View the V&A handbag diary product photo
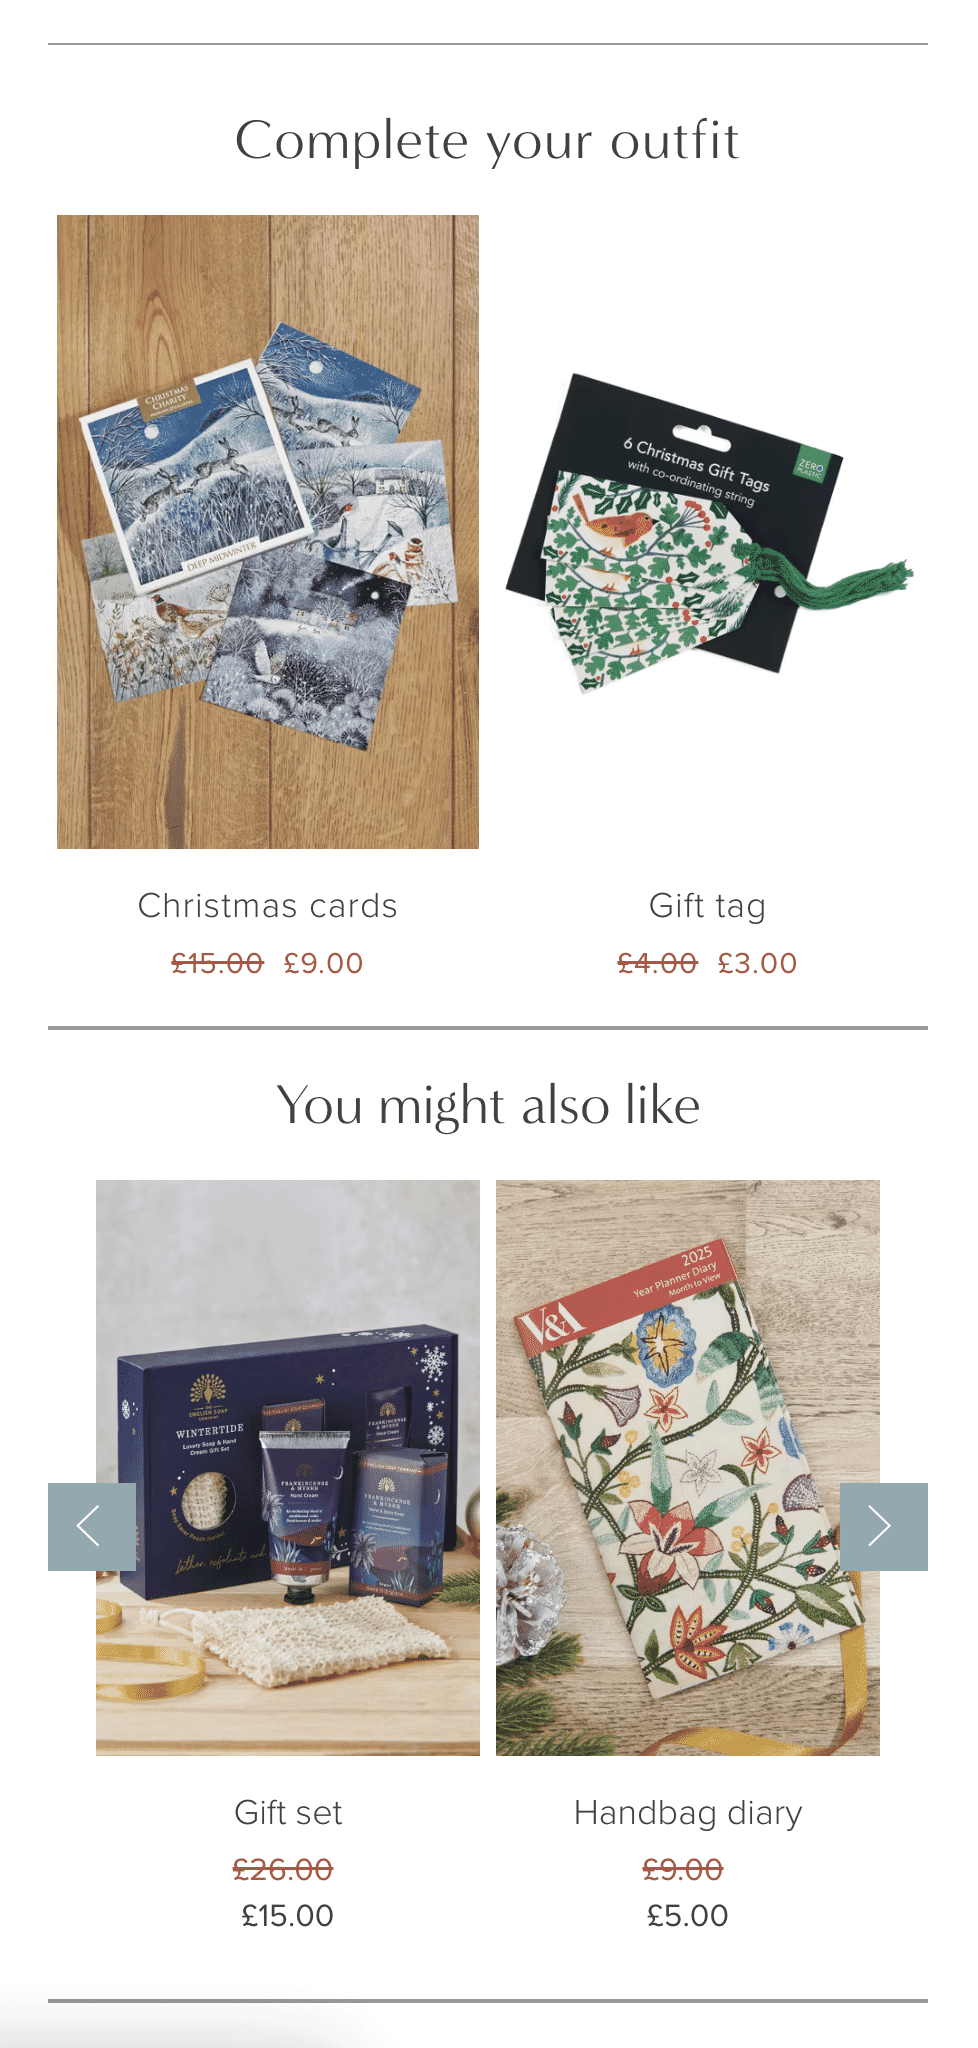This screenshot has width=978, height=2048. tap(688, 1468)
